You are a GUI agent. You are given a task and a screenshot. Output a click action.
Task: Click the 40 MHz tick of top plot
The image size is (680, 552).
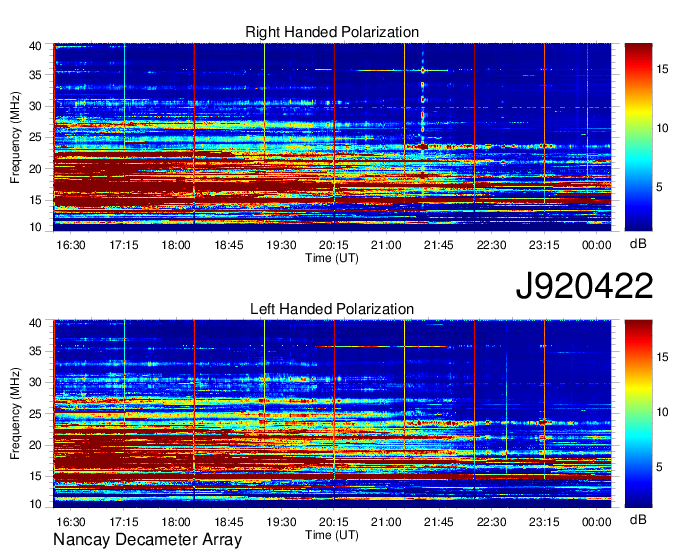[35, 46]
